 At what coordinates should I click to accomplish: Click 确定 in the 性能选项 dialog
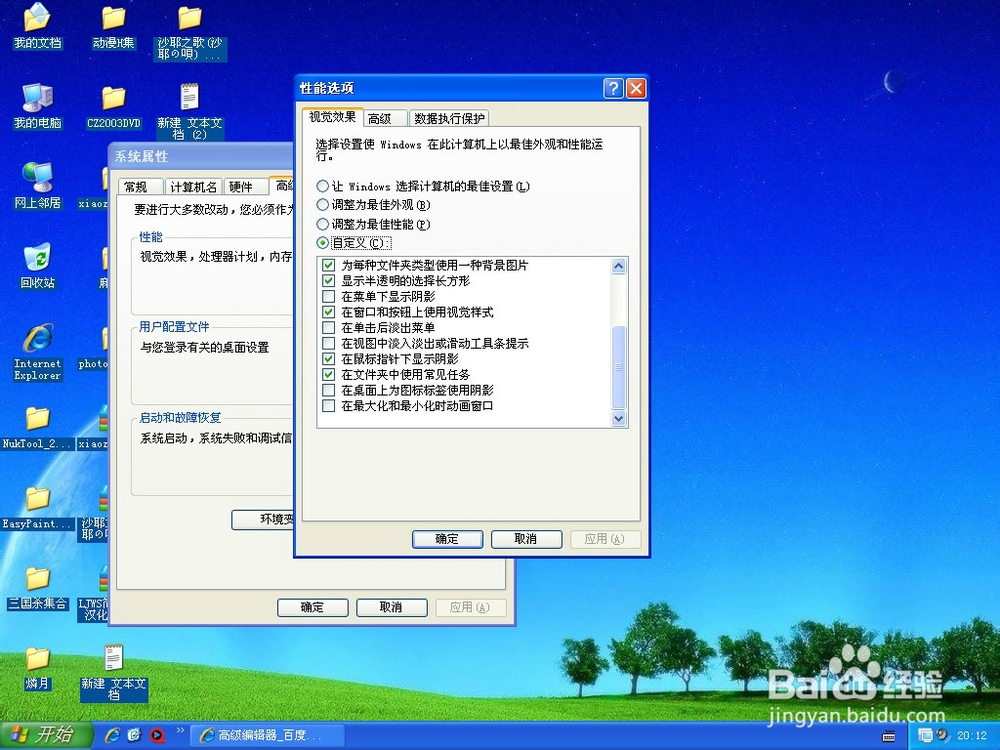447,539
